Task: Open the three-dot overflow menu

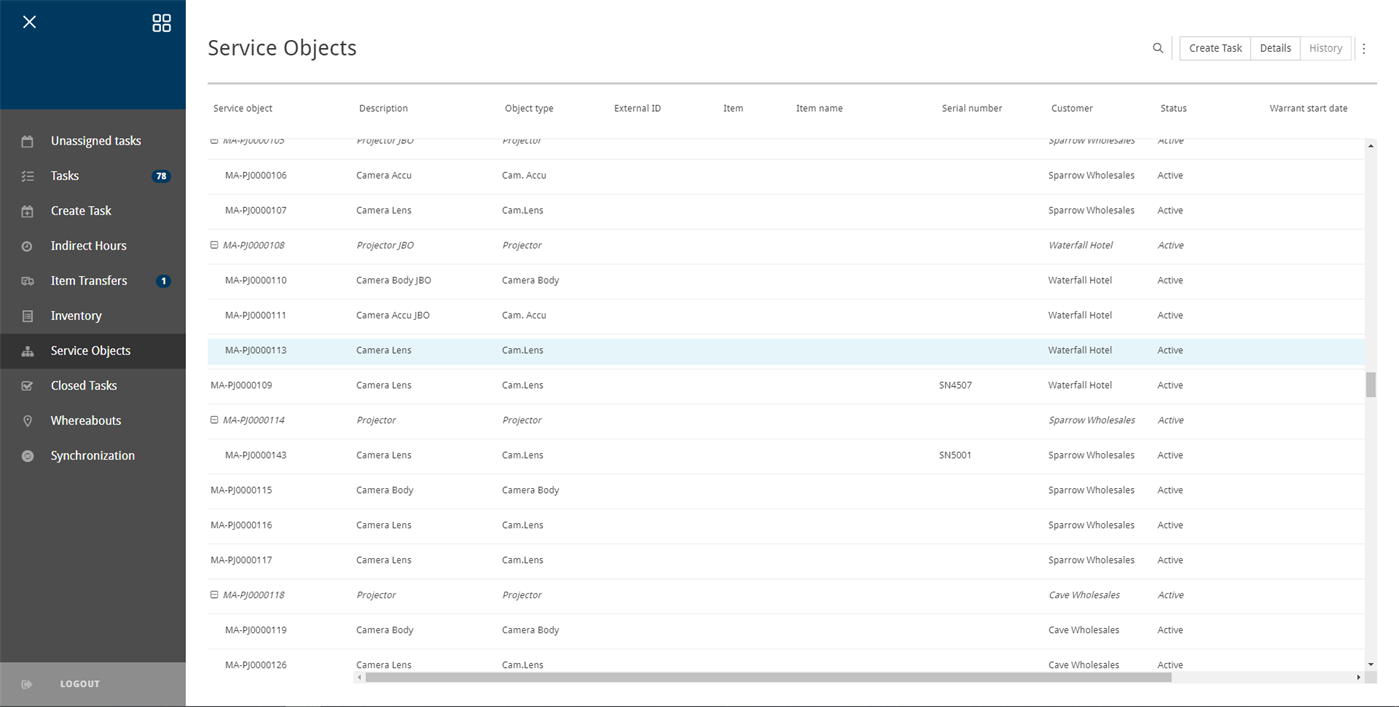Action: point(1364,47)
